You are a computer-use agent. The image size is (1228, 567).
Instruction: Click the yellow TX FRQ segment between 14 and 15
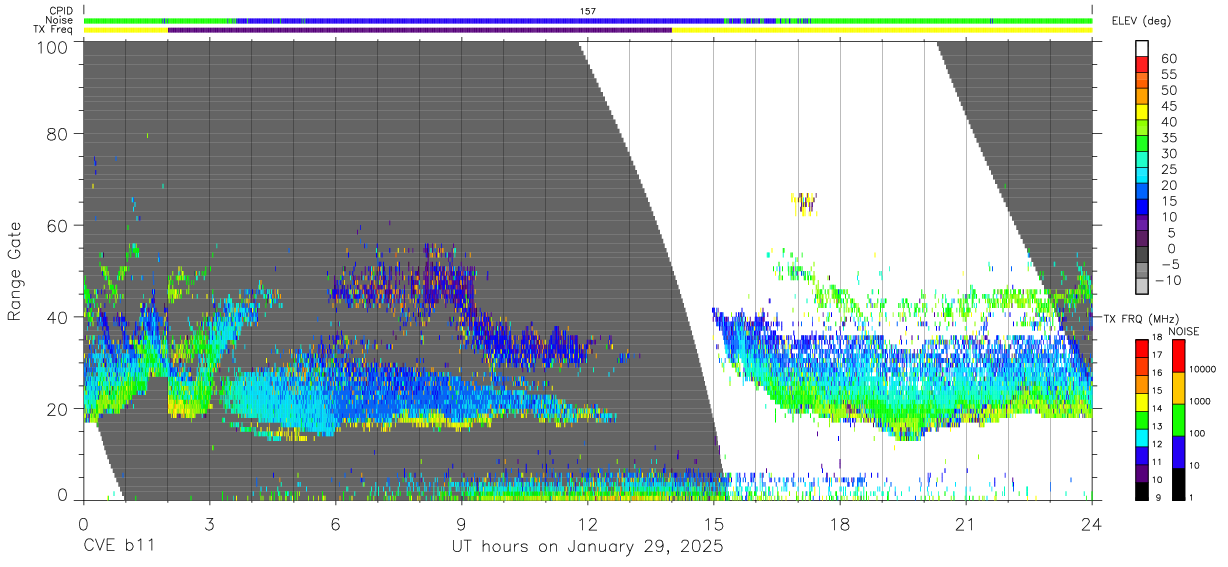point(1141,401)
